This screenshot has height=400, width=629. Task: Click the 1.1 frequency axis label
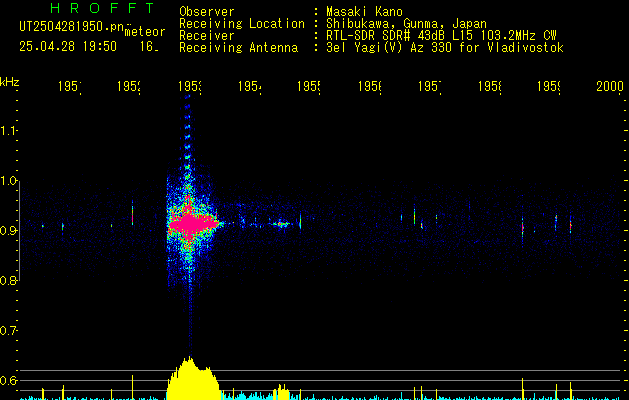click(8, 130)
